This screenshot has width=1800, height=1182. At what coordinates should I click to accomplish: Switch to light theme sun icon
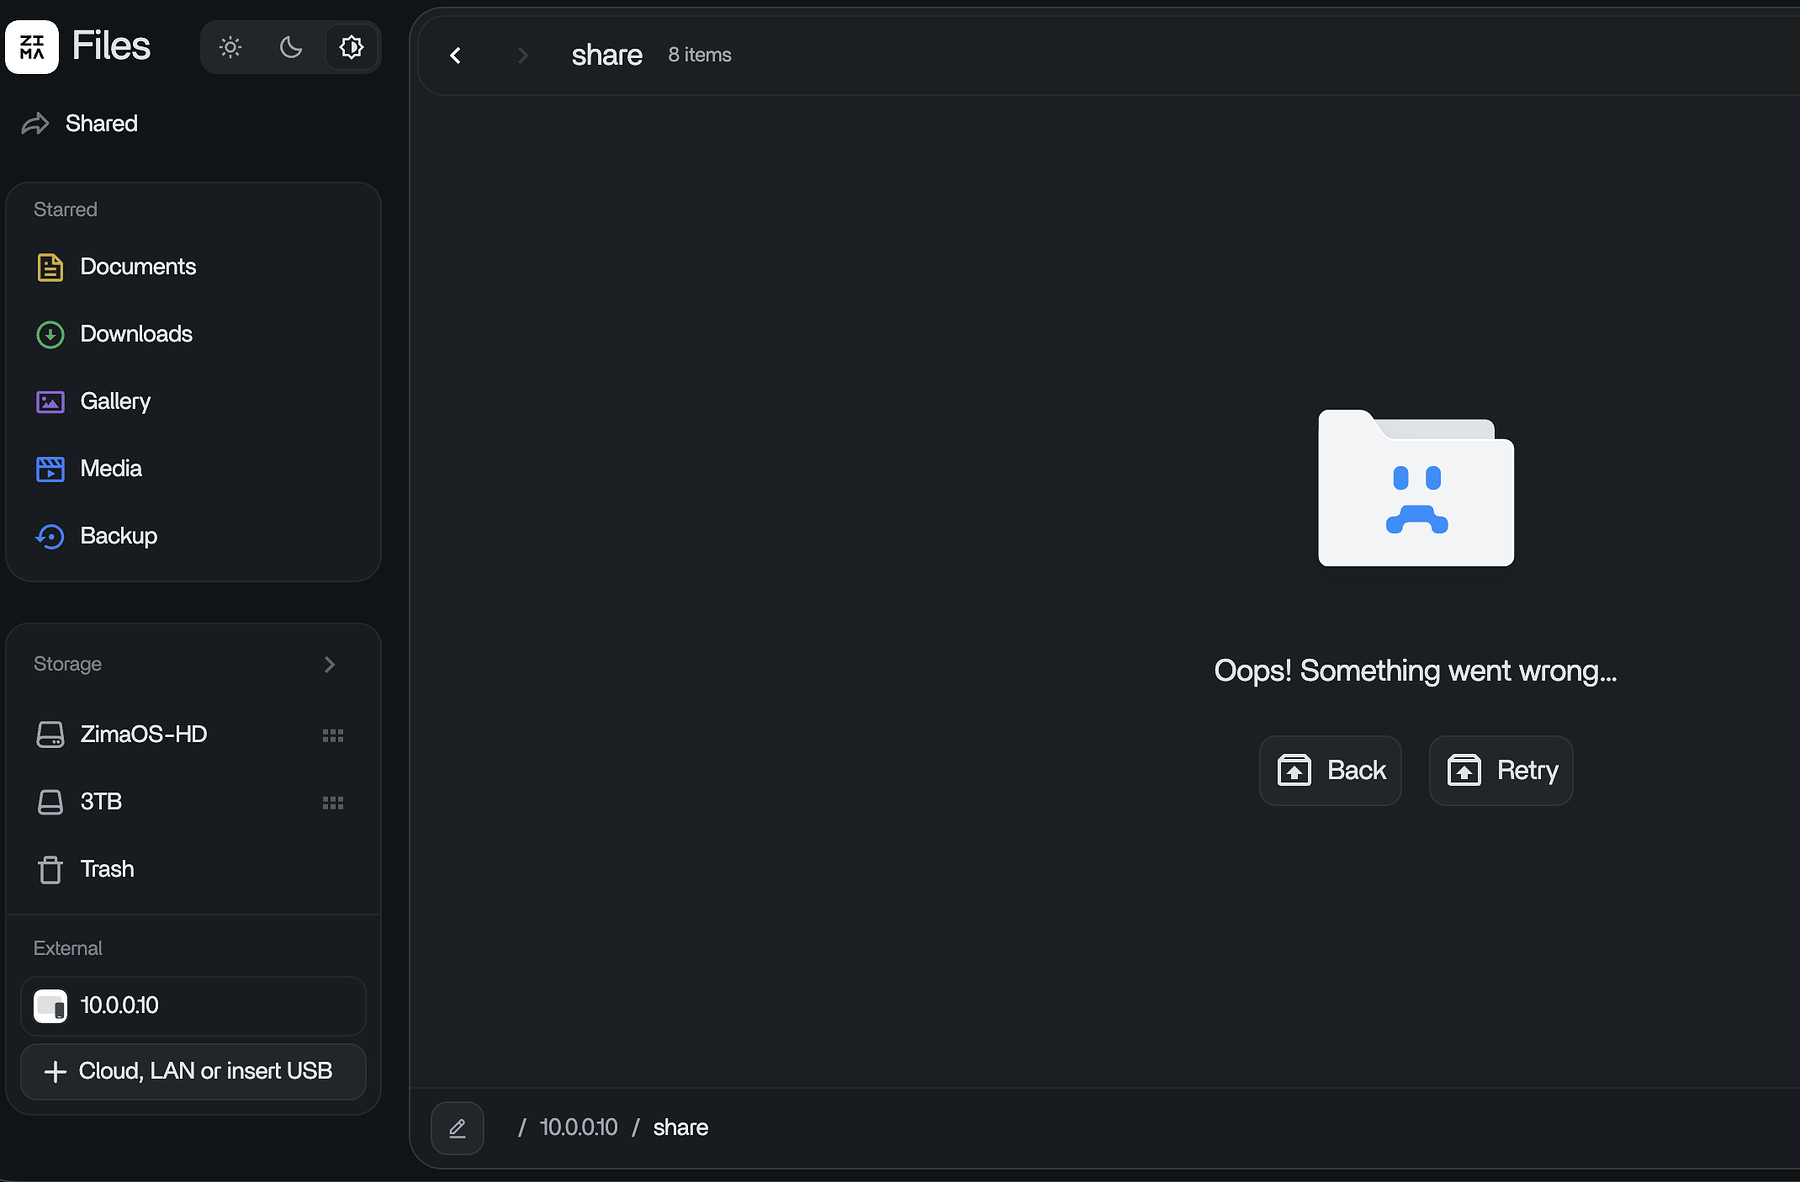pos(230,47)
